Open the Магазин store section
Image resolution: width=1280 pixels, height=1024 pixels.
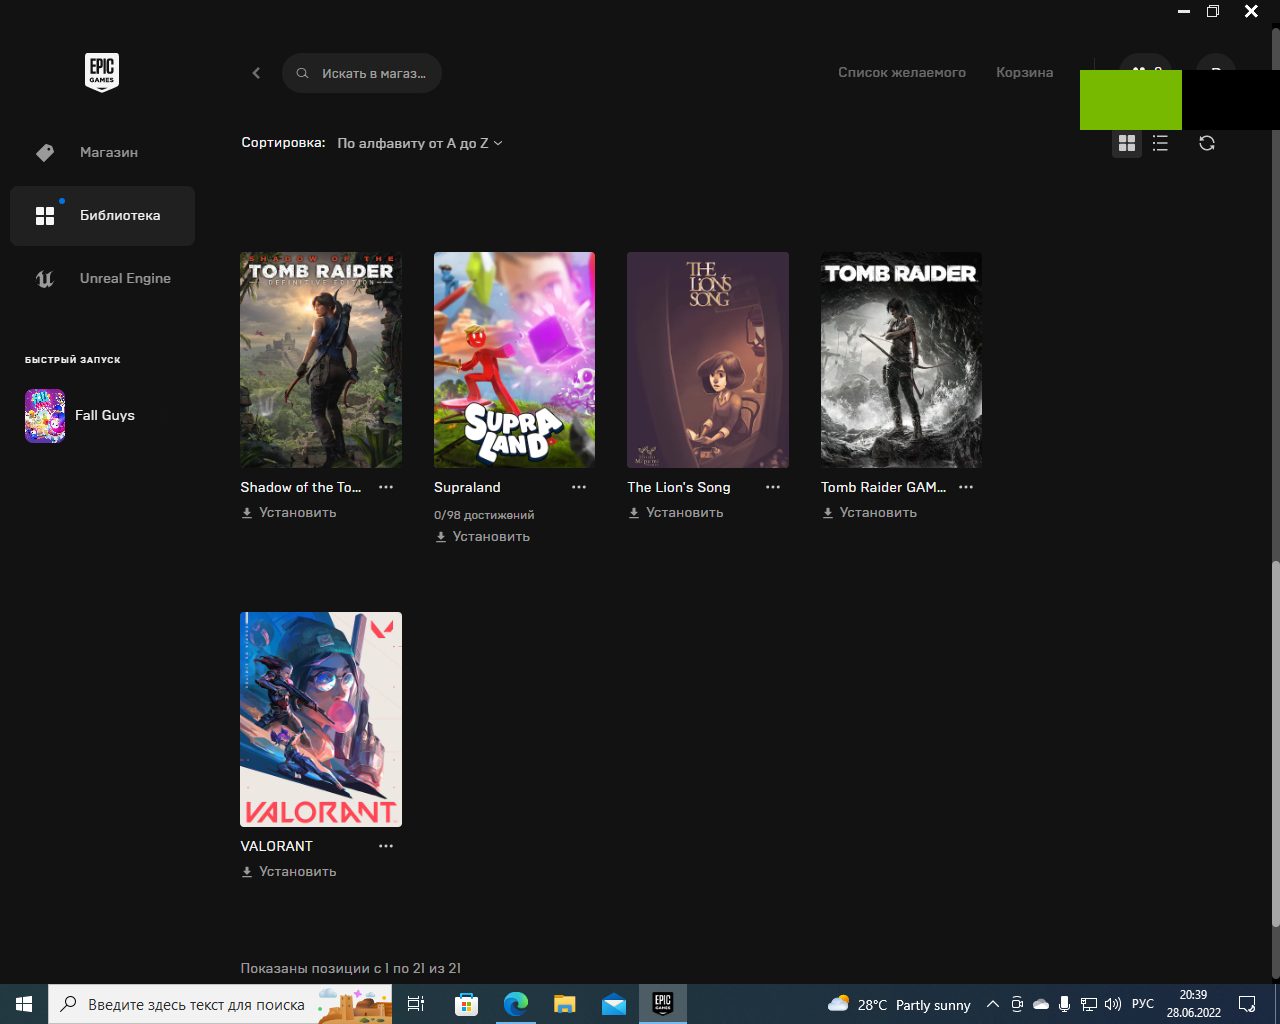coord(102,153)
